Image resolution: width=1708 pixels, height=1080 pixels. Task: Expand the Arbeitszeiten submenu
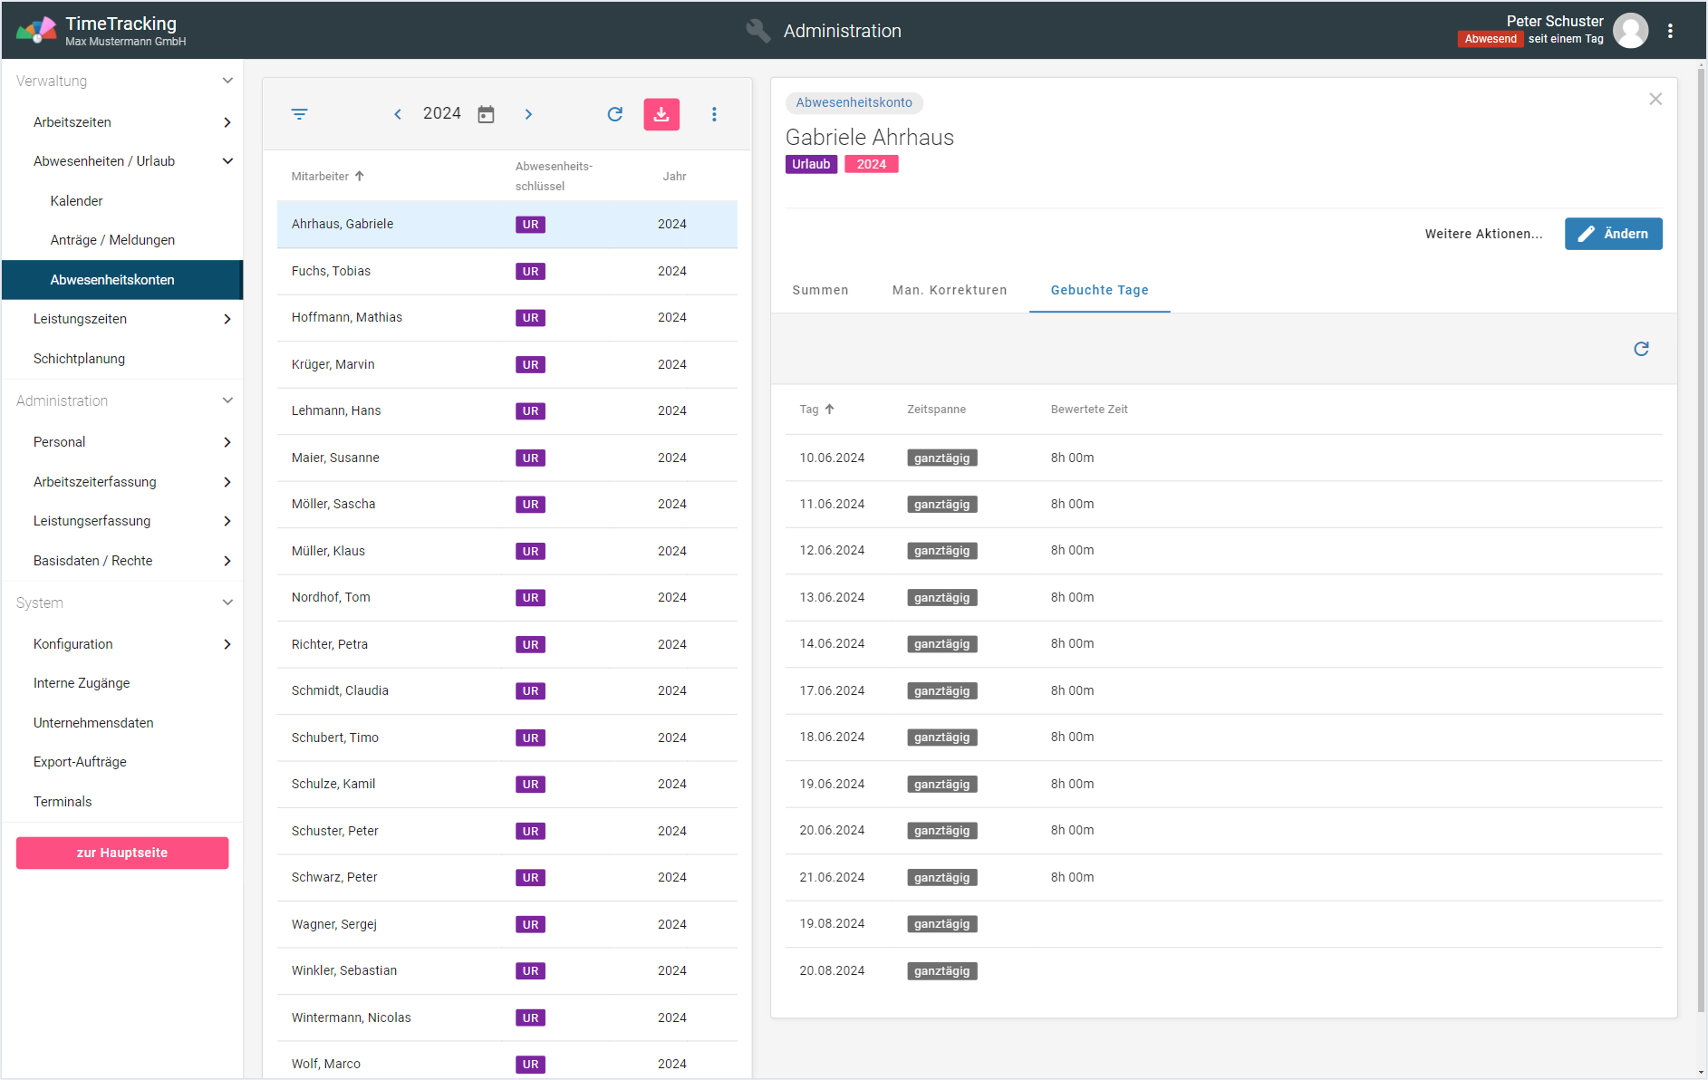click(227, 122)
